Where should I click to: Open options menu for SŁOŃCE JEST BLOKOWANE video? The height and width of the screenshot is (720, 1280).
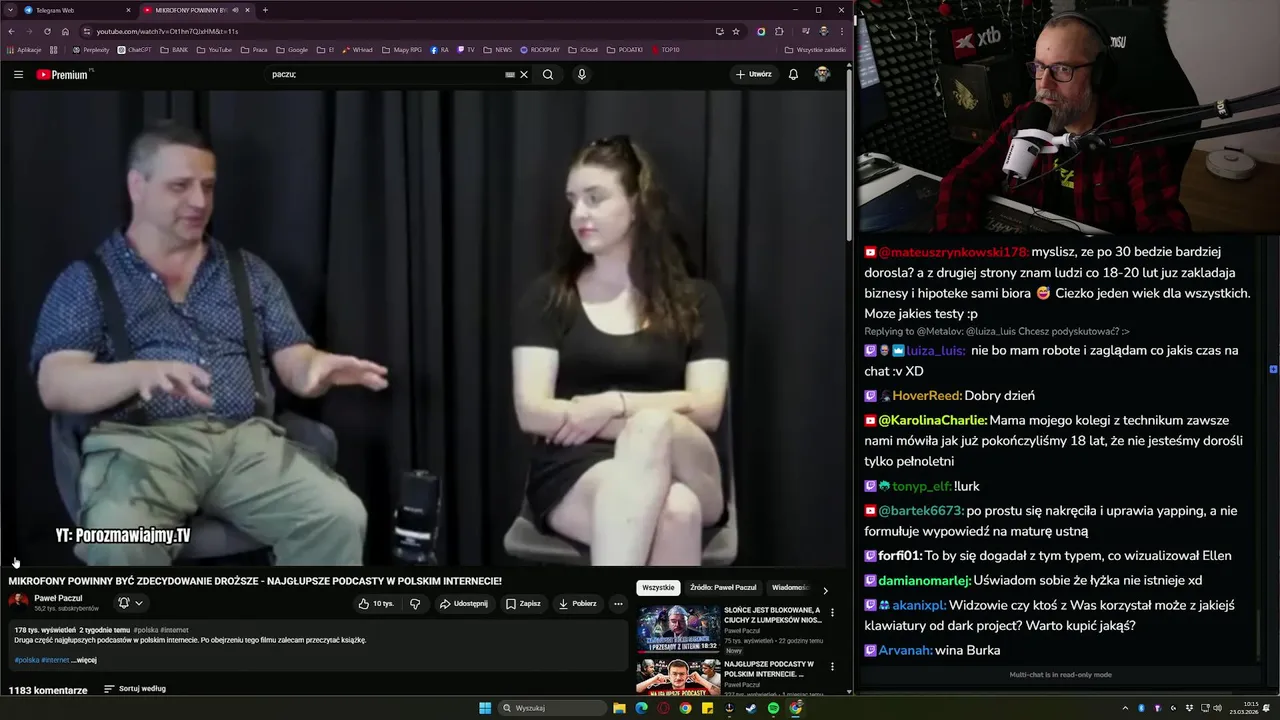pyautogui.click(x=832, y=611)
